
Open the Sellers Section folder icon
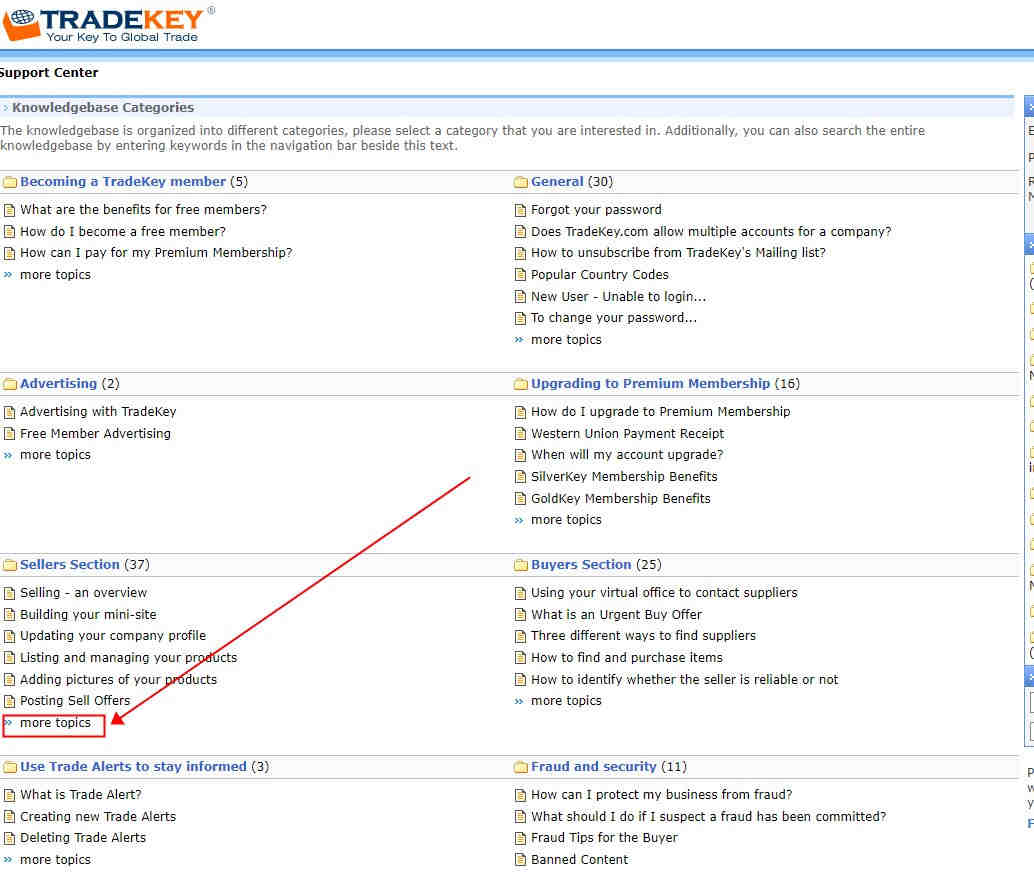[9, 565]
